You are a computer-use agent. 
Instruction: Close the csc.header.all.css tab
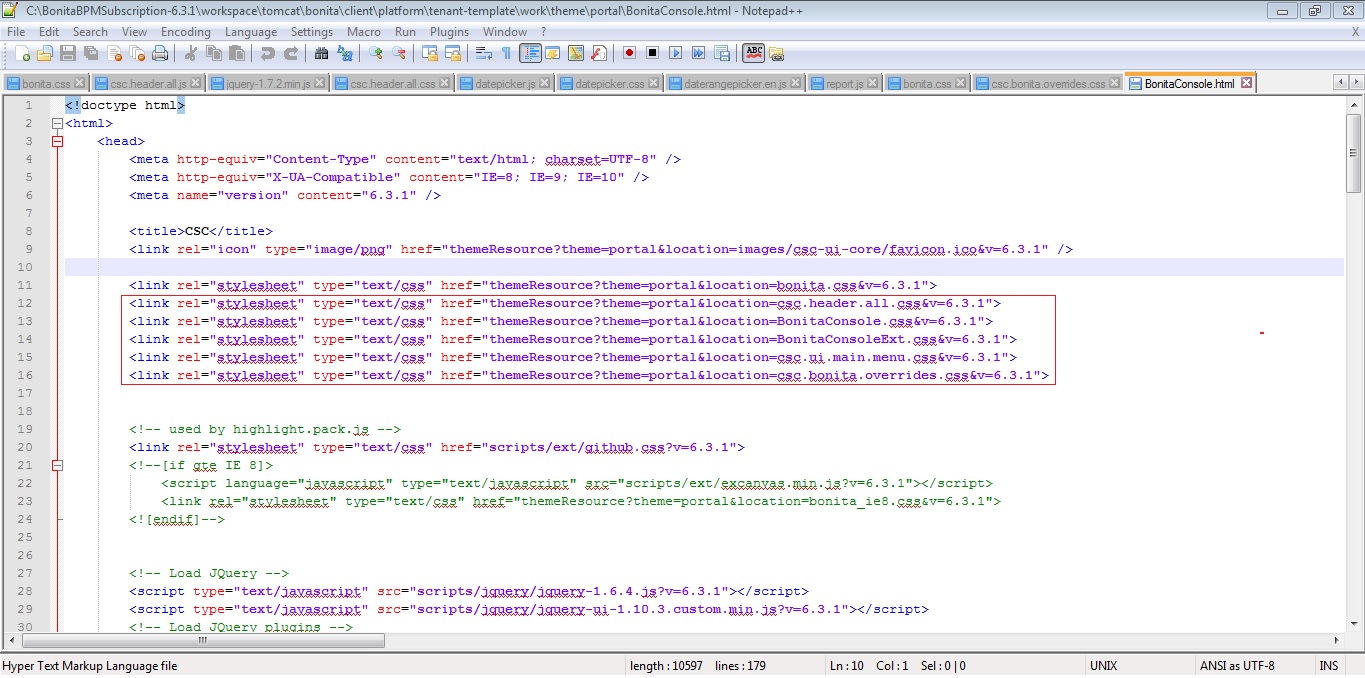tap(445, 84)
